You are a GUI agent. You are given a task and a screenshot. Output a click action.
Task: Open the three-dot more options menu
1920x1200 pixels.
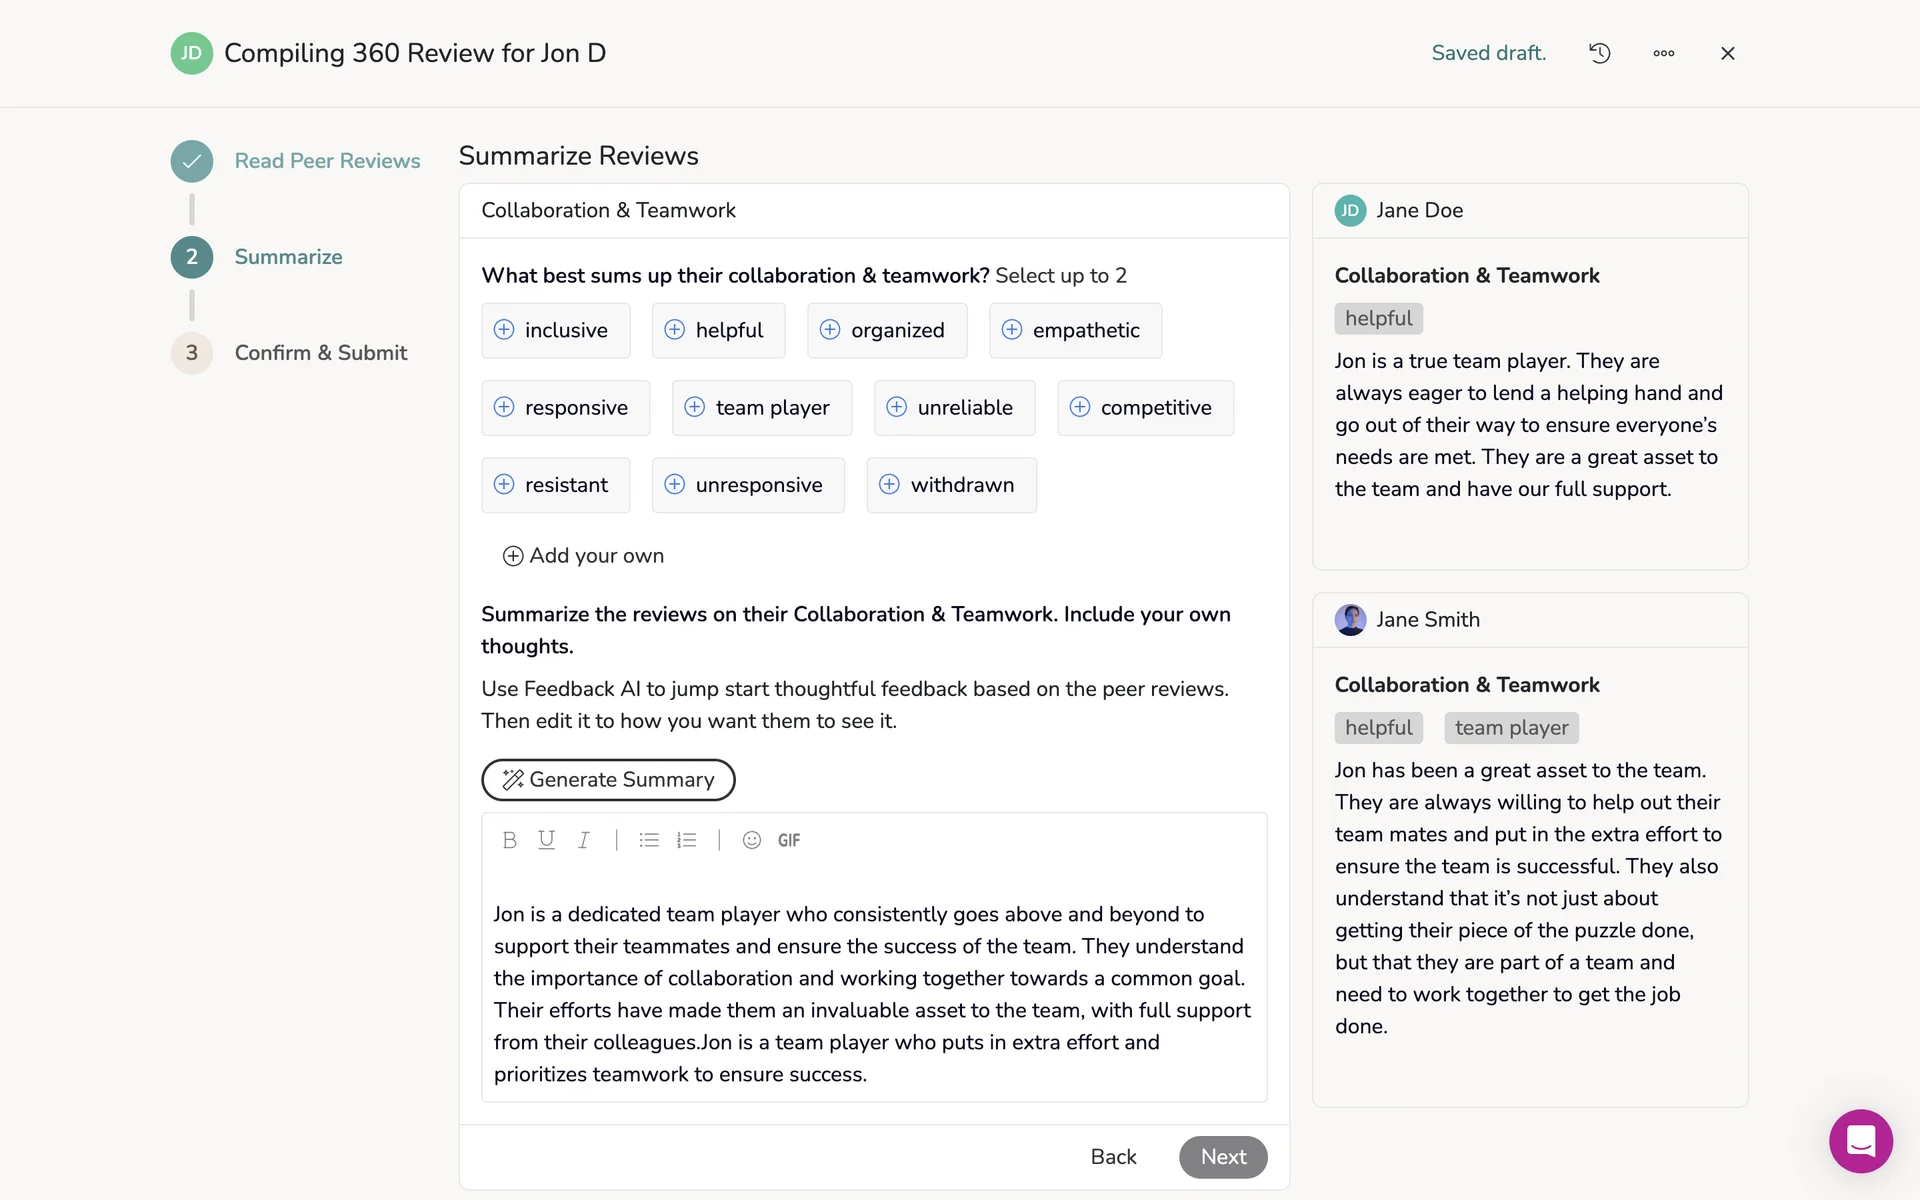coord(1663,53)
